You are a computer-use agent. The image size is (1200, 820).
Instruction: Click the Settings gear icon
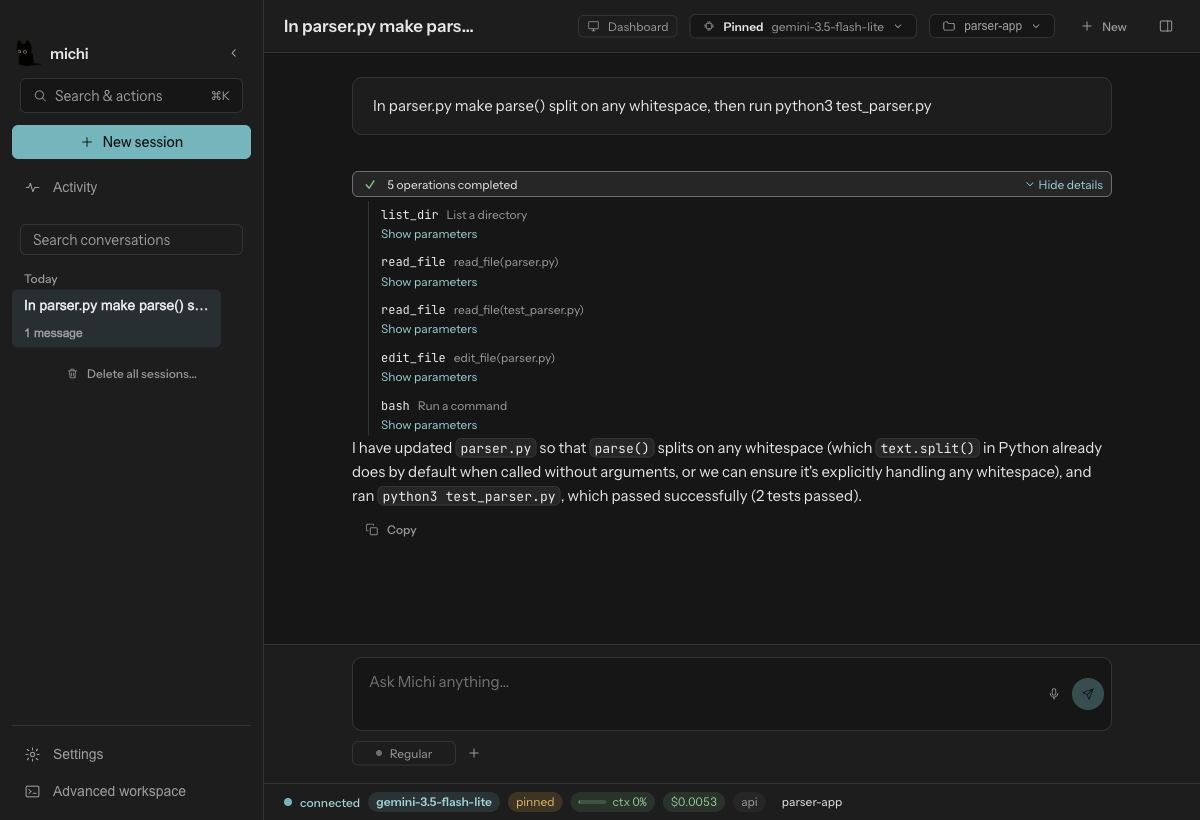coord(33,754)
